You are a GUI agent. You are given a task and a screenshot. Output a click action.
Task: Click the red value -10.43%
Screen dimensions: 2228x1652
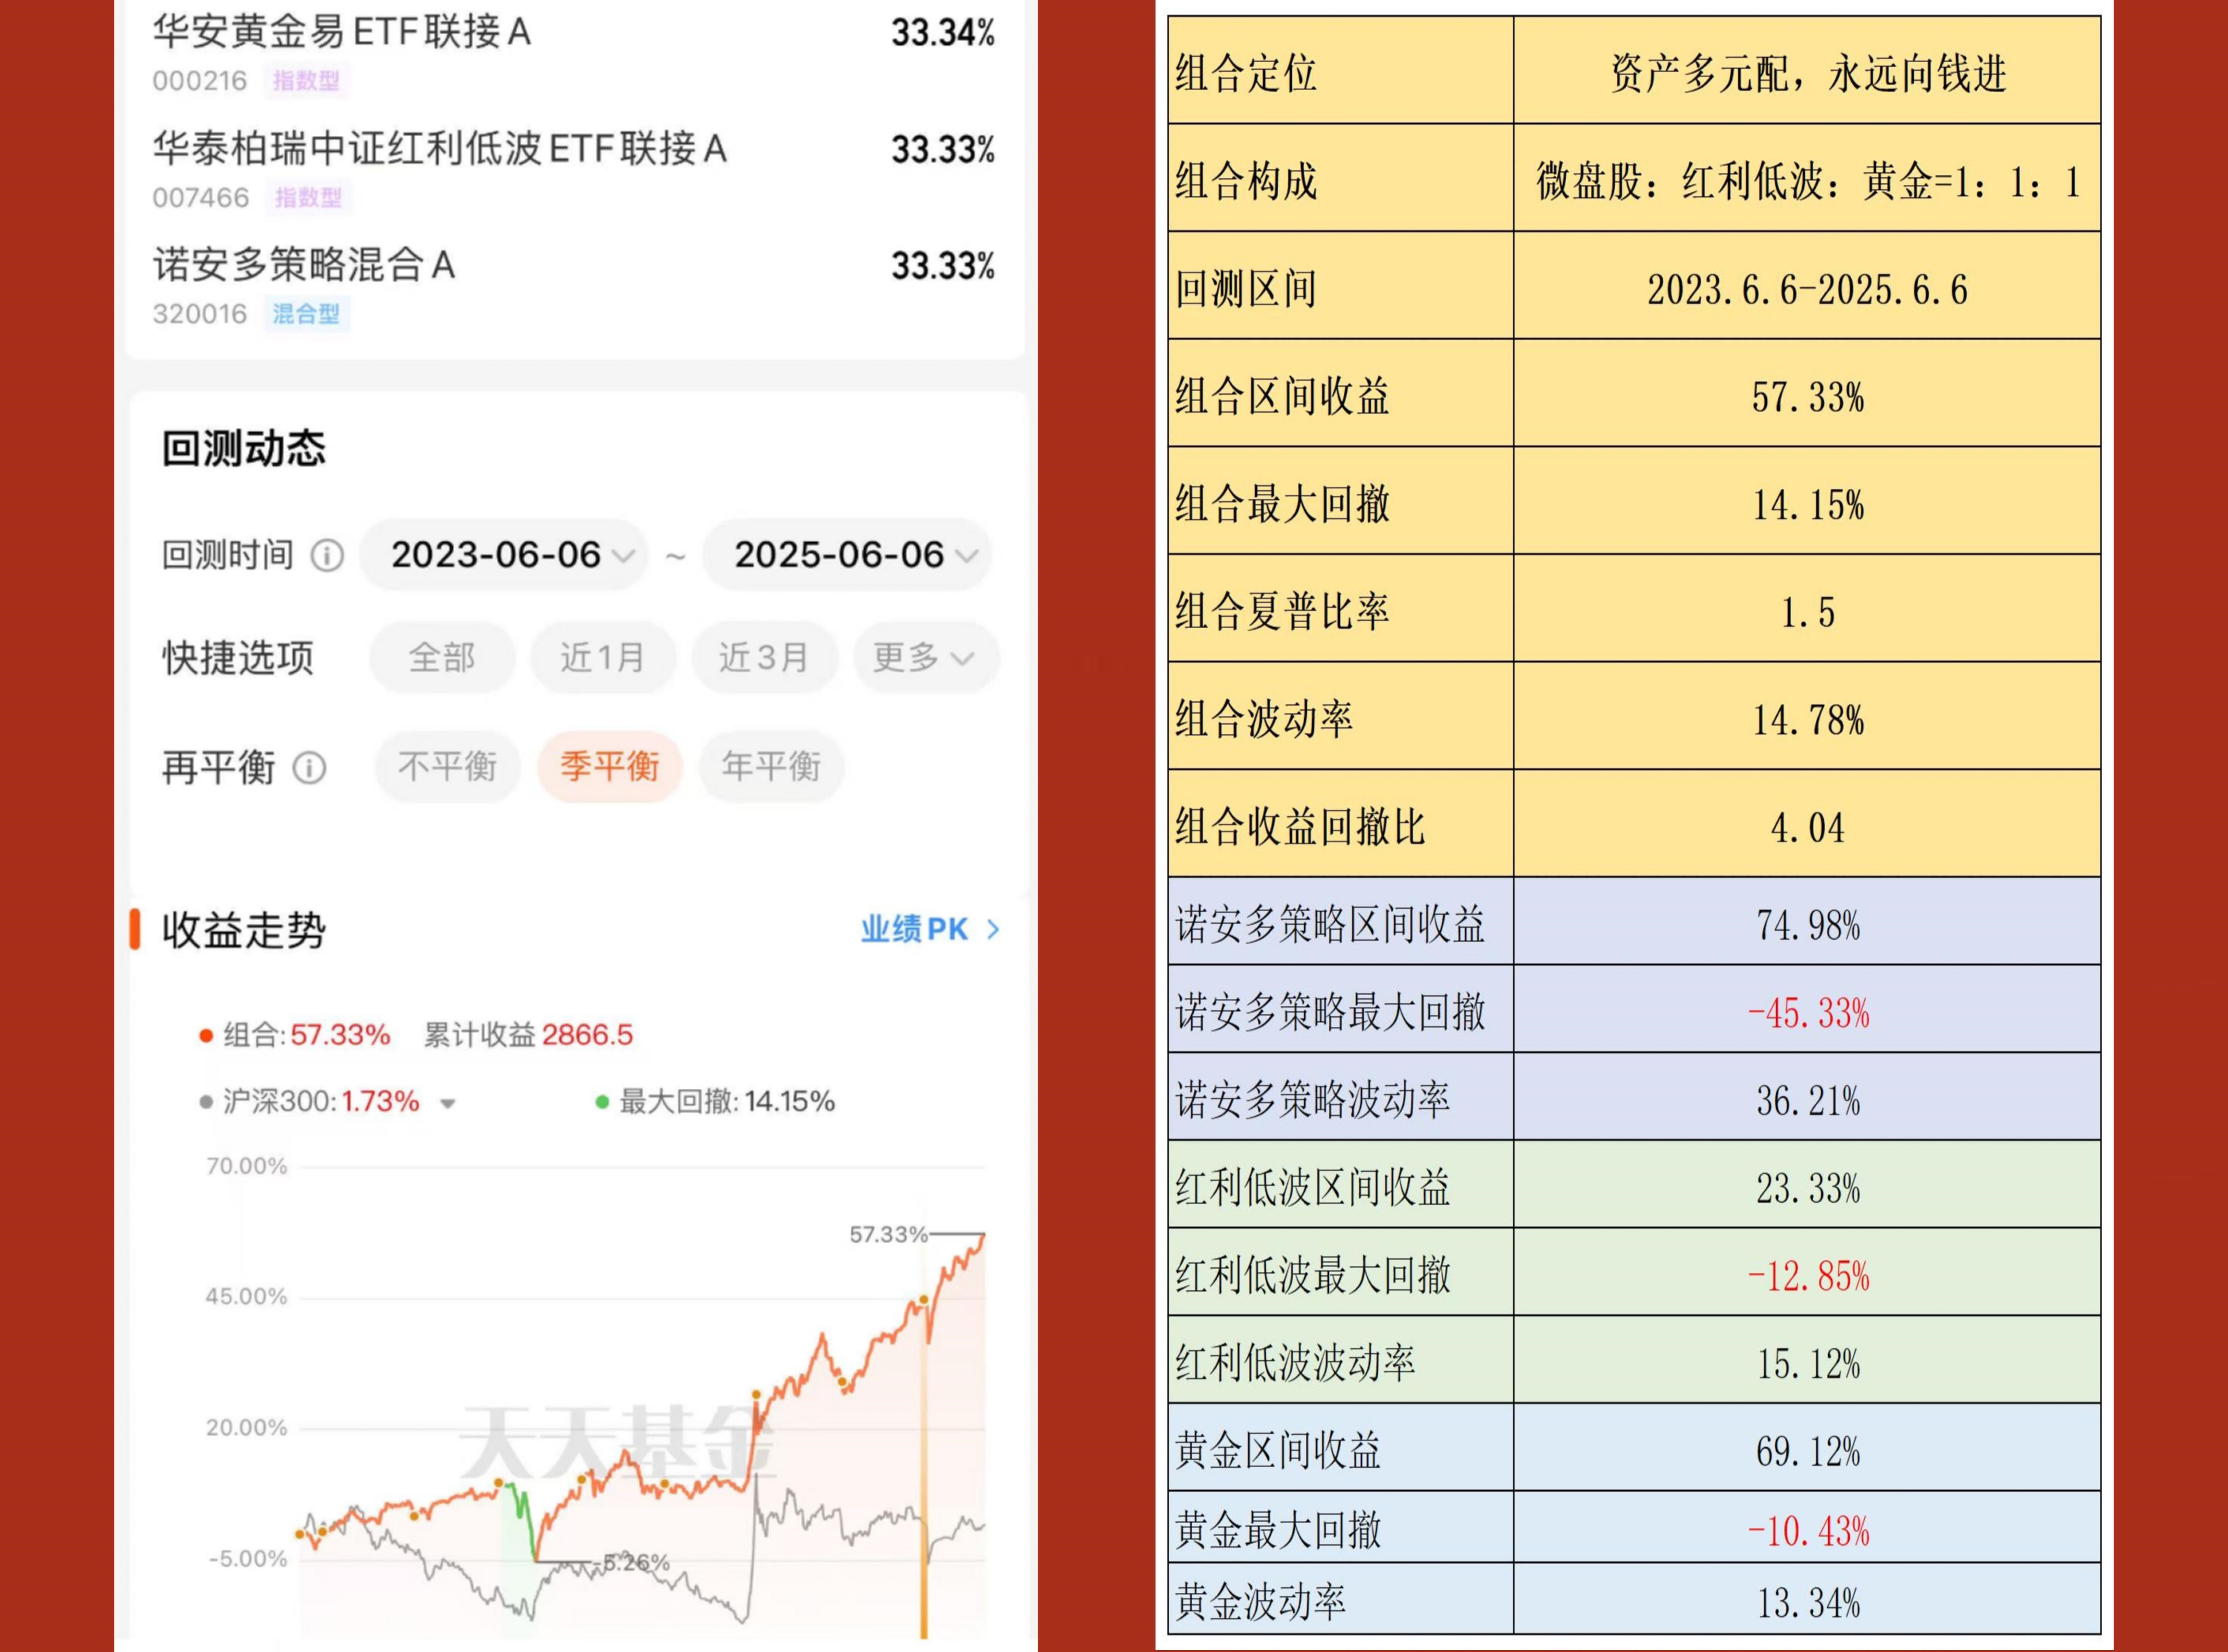1808,1531
